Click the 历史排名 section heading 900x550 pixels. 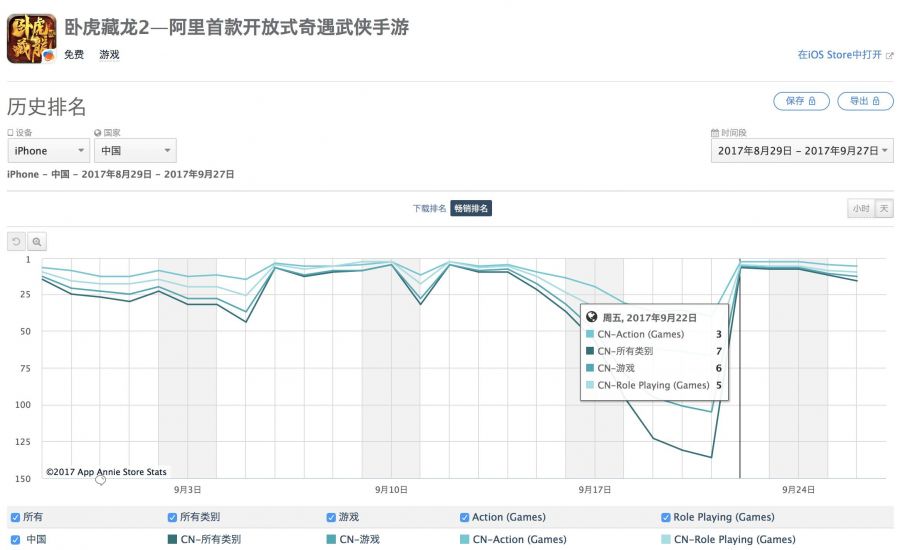click(46, 107)
